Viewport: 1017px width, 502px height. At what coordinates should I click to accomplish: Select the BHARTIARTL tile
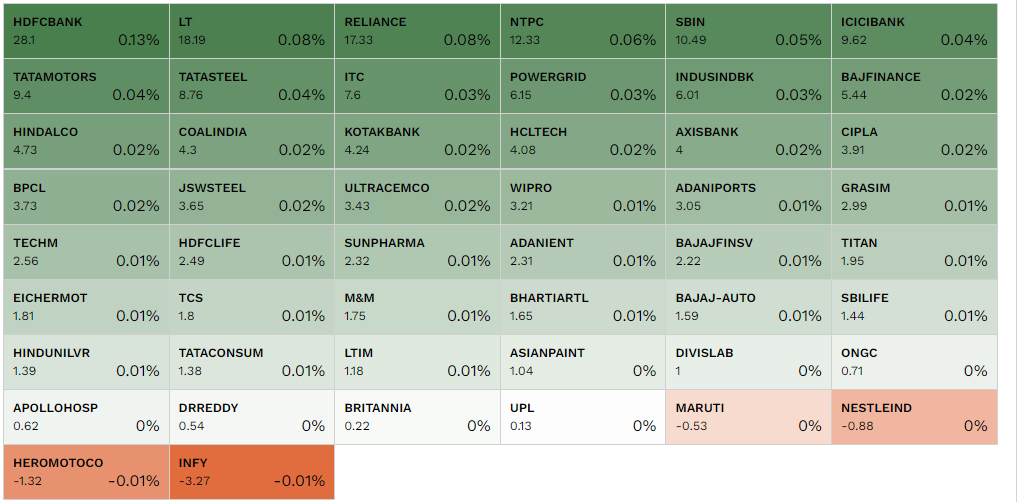(x=583, y=307)
